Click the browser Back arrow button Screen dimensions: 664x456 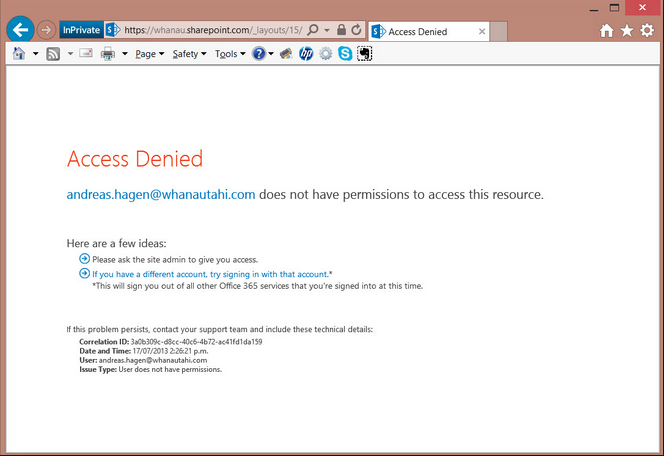click(20, 30)
